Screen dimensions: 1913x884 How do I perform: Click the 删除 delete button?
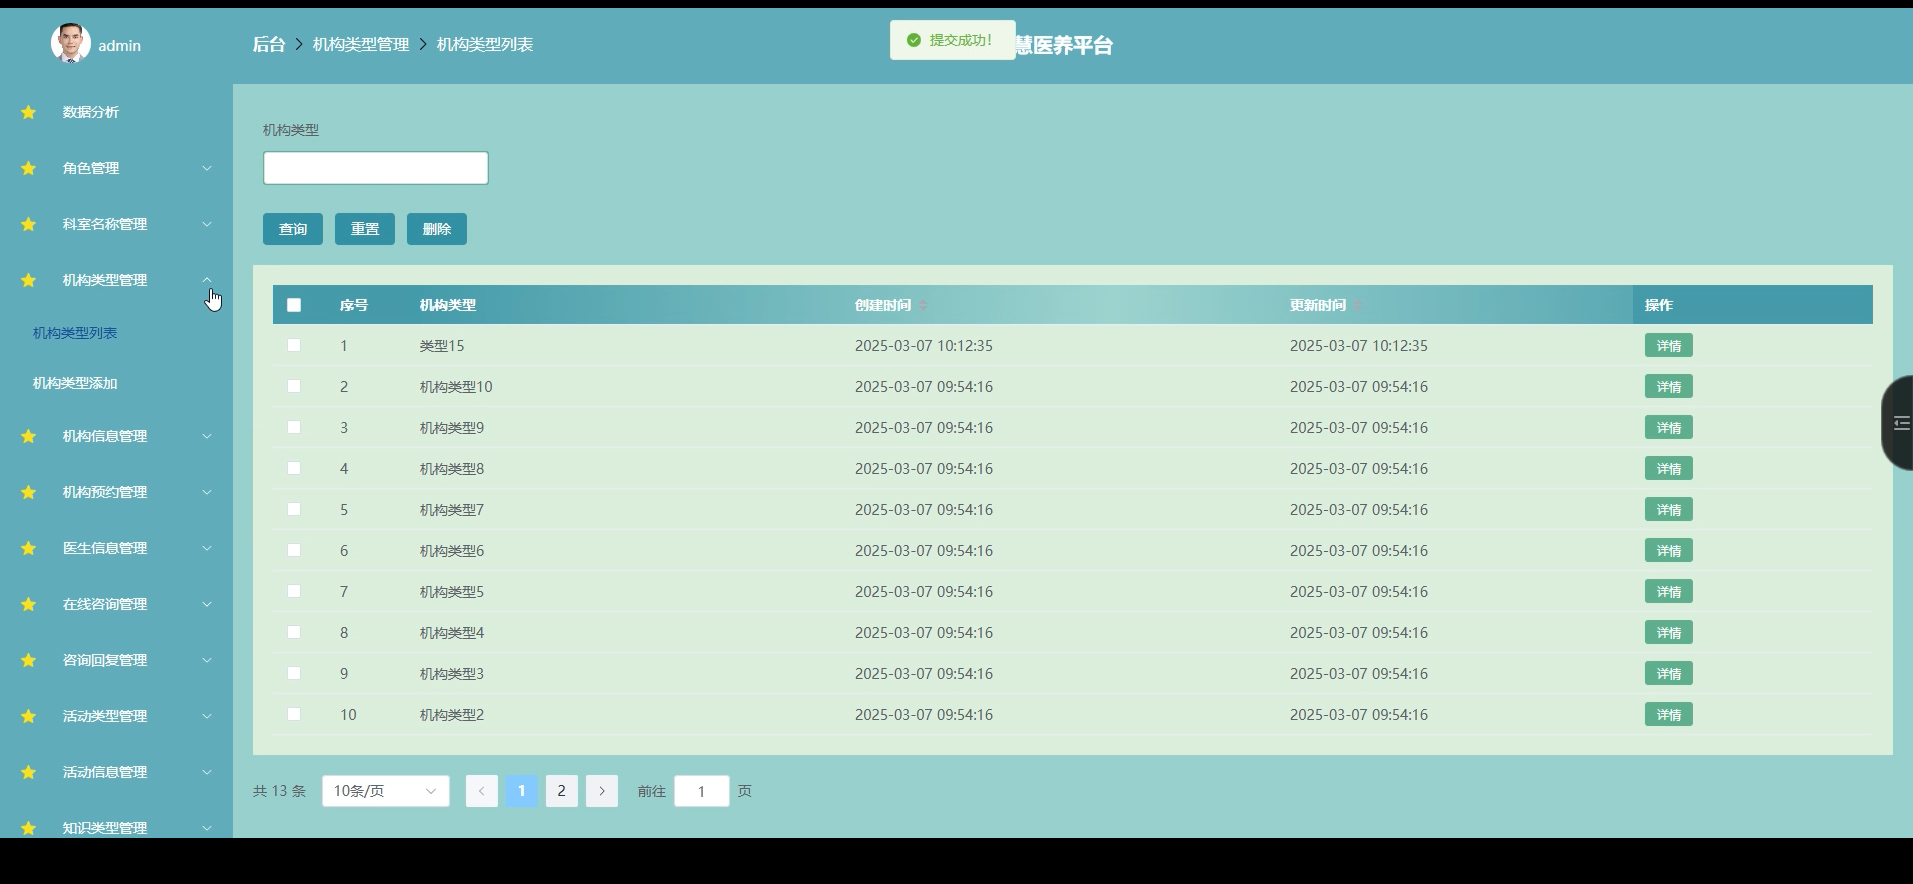pyautogui.click(x=437, y=229)
